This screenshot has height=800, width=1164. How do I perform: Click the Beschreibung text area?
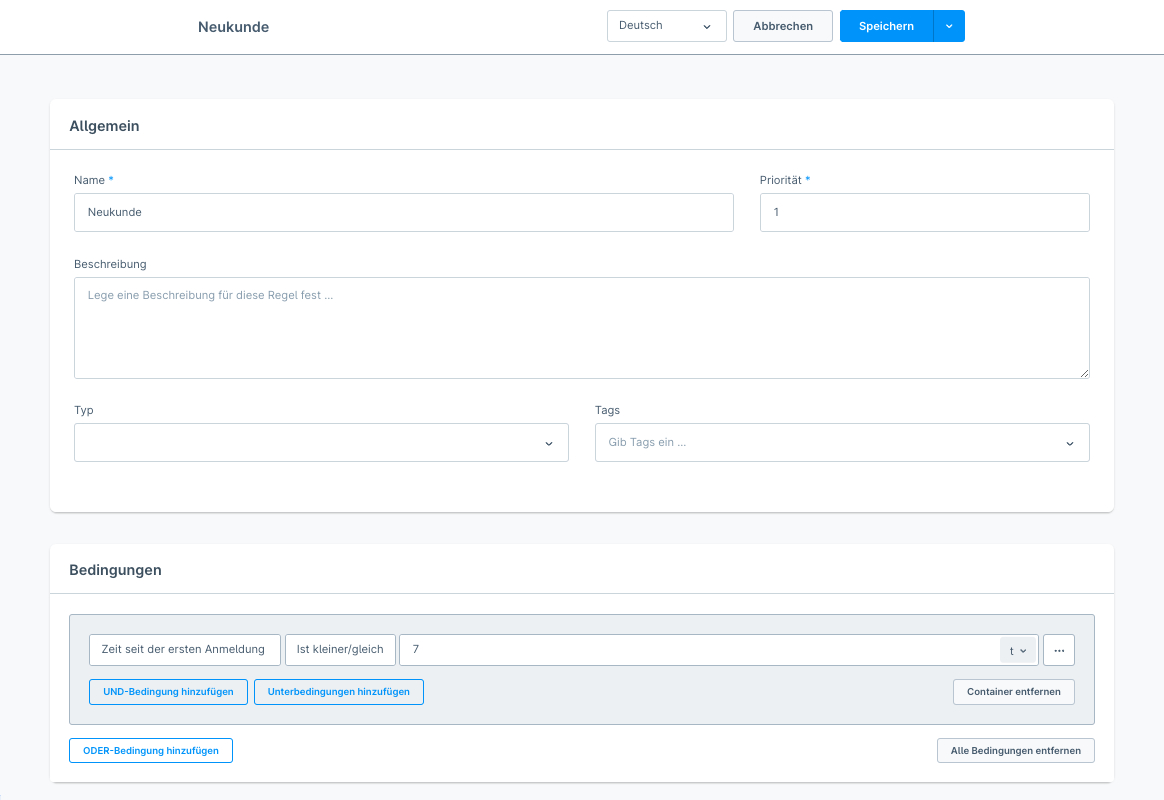581,327
